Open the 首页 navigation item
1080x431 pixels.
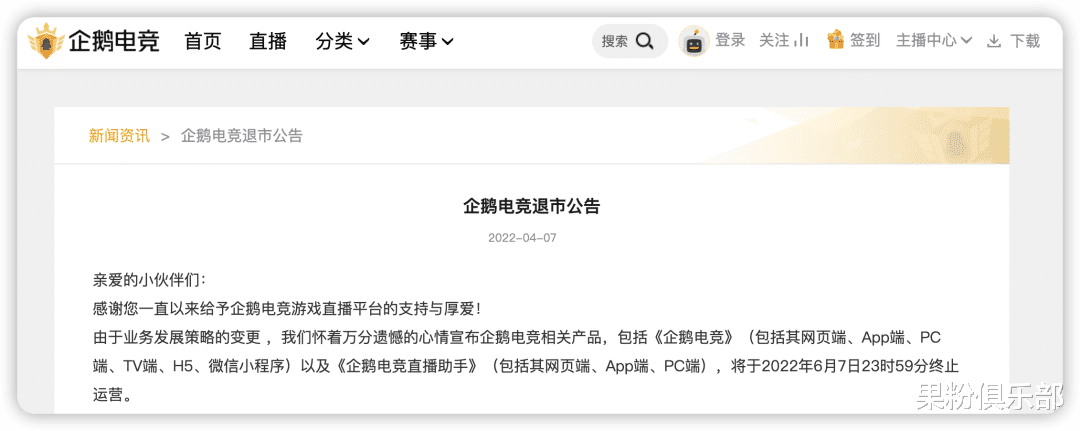pyautogui.click(x=202, y=41)
